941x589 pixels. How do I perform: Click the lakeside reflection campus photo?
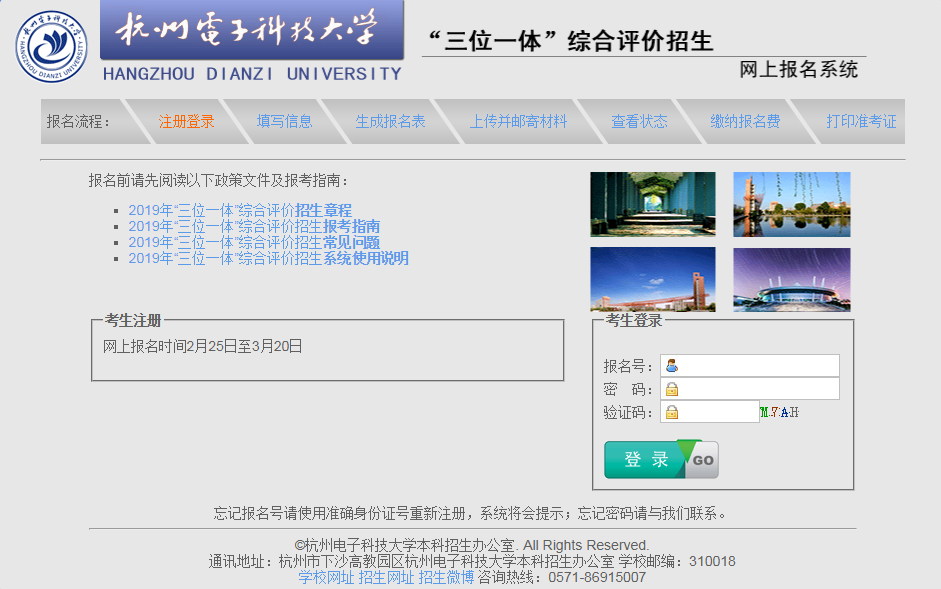[x=792, y=204]
